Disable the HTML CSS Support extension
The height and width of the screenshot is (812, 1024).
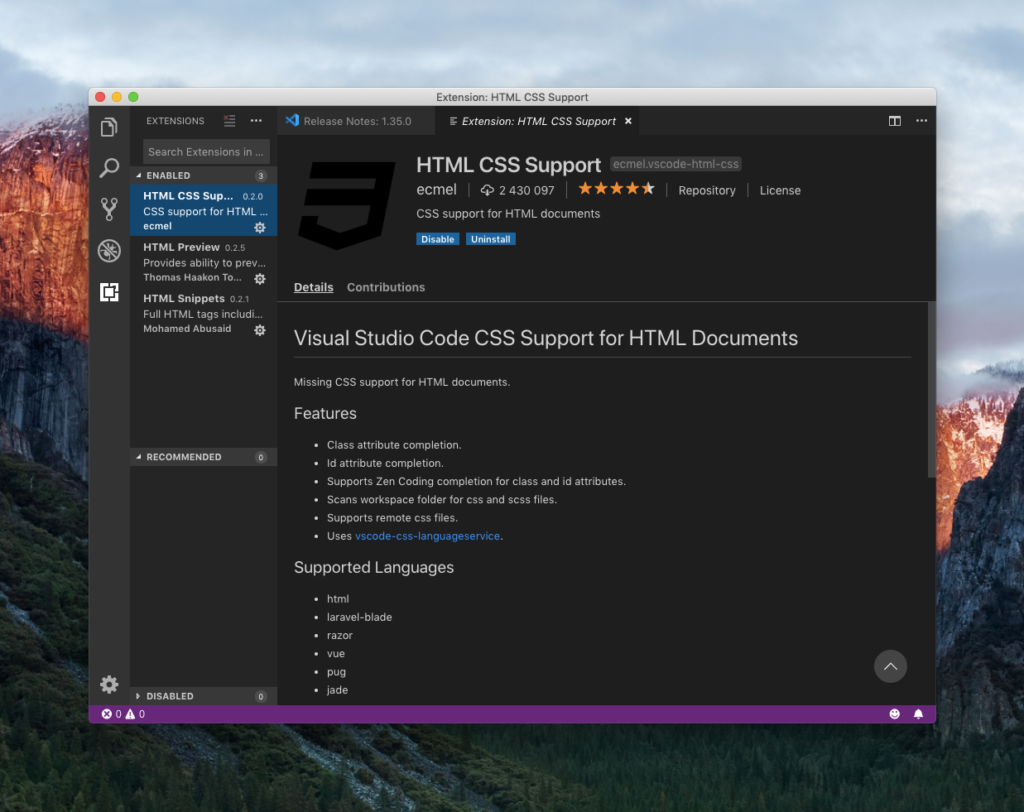[438, 239]
